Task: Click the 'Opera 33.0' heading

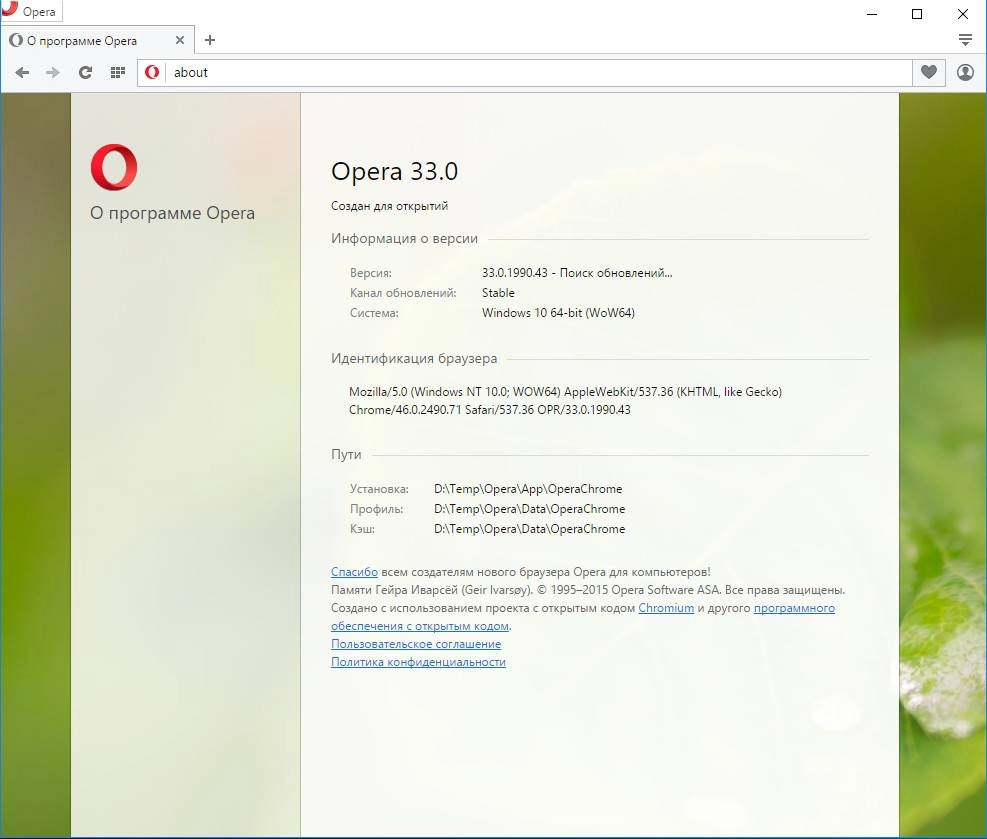Action: (395, 171)
